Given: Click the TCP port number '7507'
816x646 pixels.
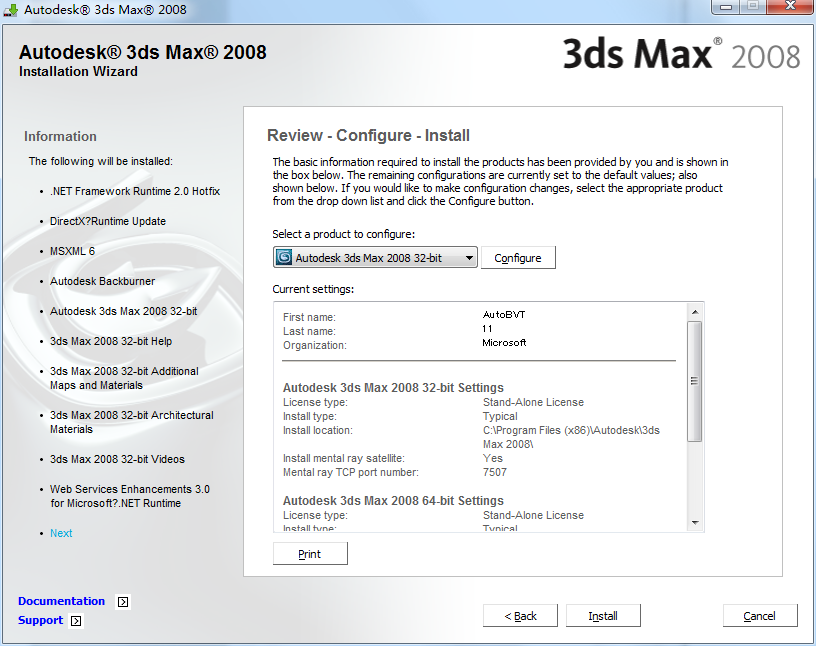Looking at the screenshot, I should (x=494, y=472).
